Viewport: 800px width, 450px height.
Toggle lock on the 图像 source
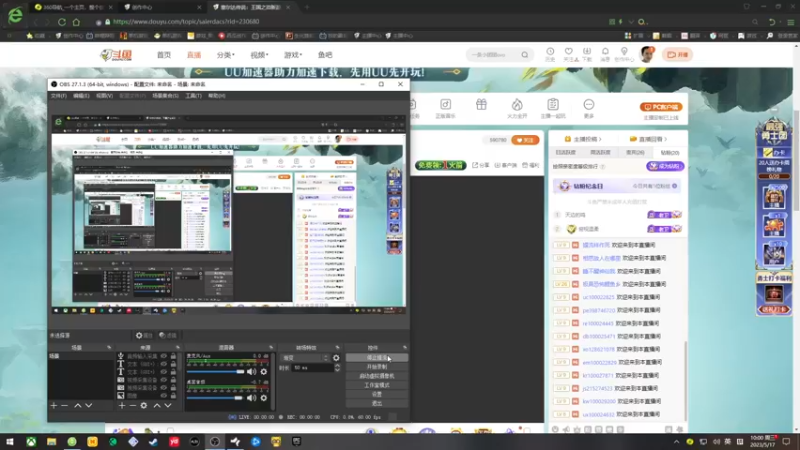[173, 395]
